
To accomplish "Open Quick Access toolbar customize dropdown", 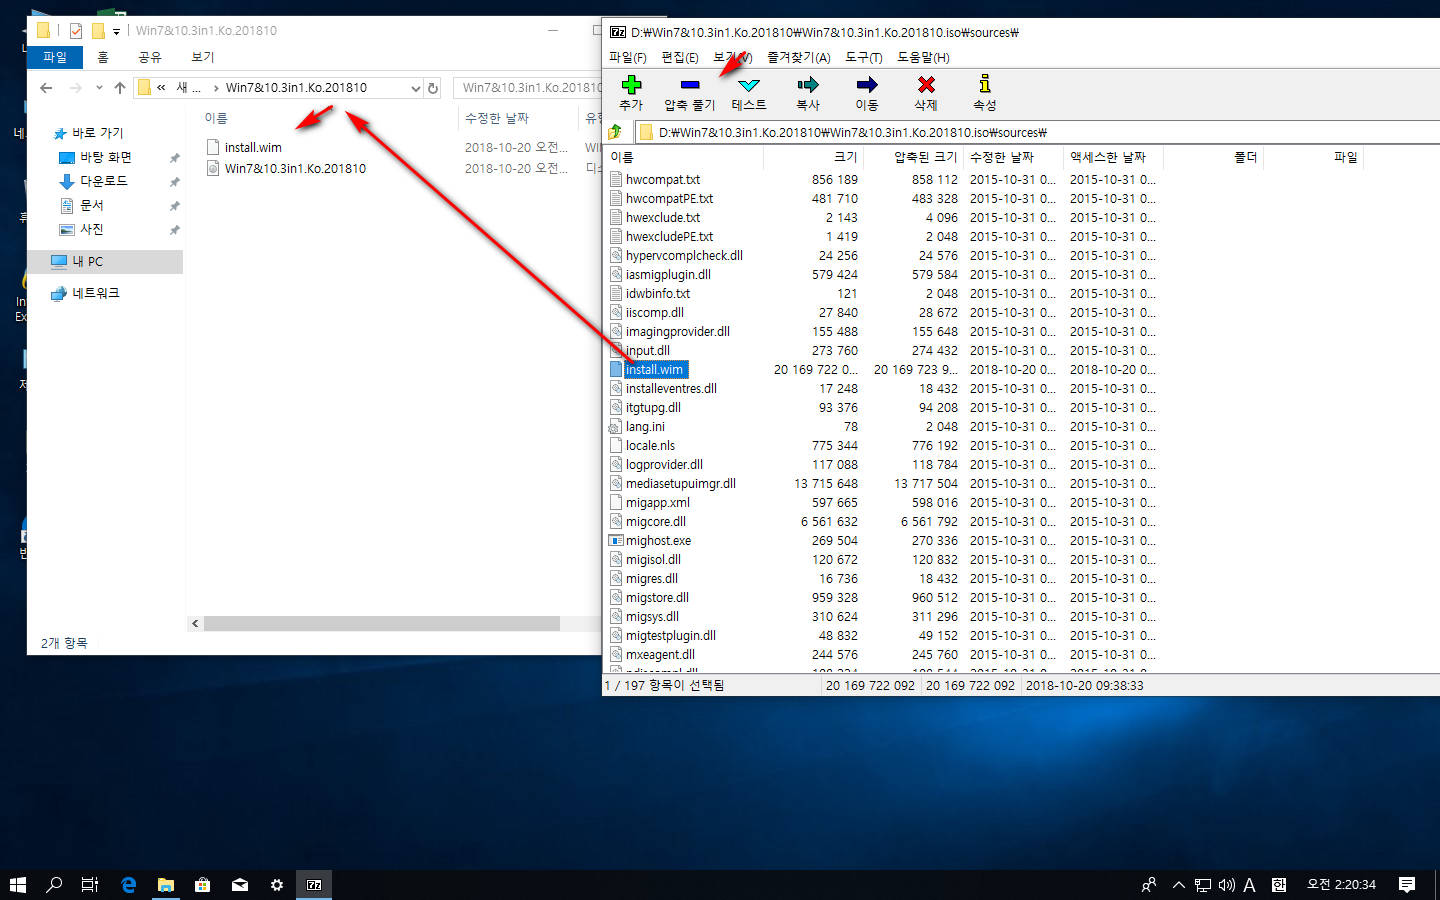I will coord(116,31).
